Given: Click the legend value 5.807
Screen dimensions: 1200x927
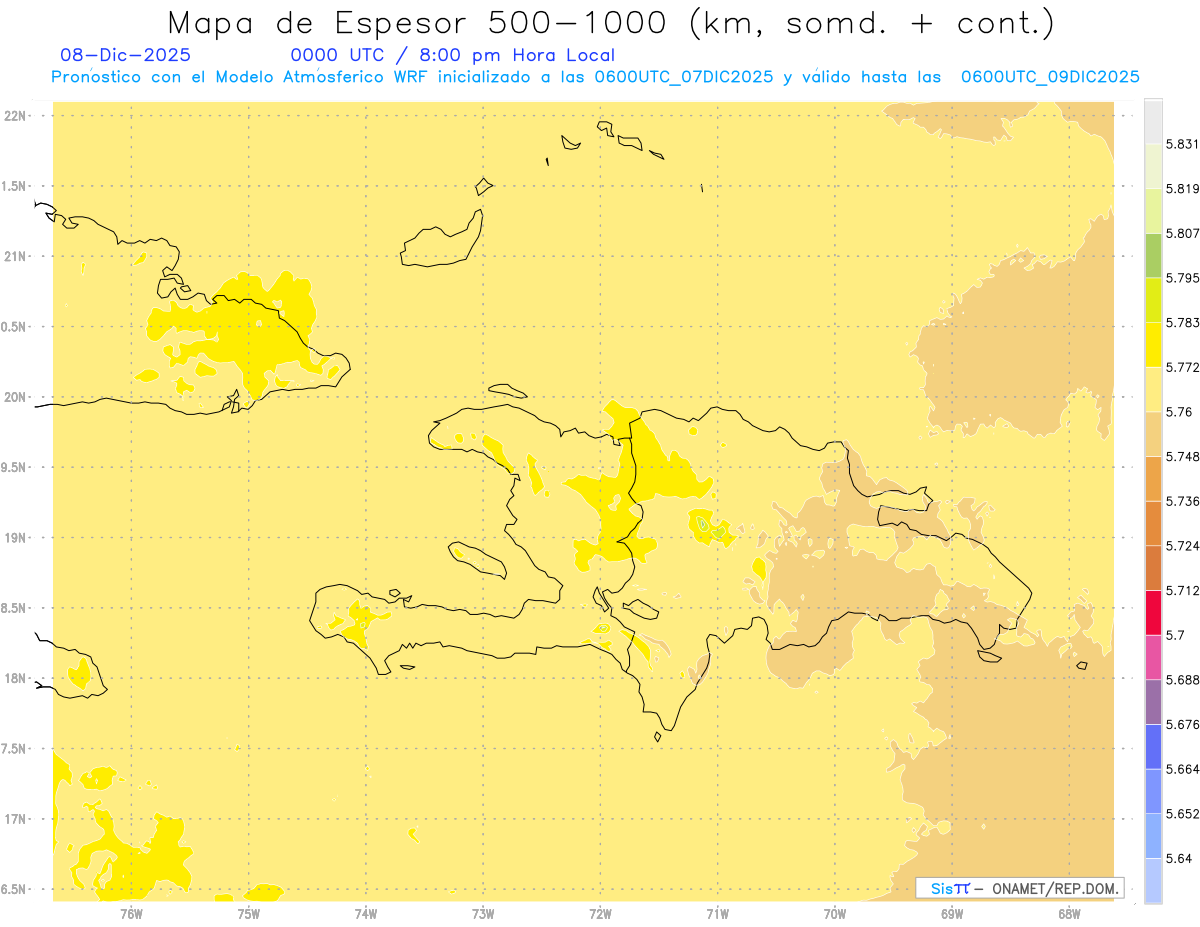Looking at the screenshot, I should [x=1182, y=233].
